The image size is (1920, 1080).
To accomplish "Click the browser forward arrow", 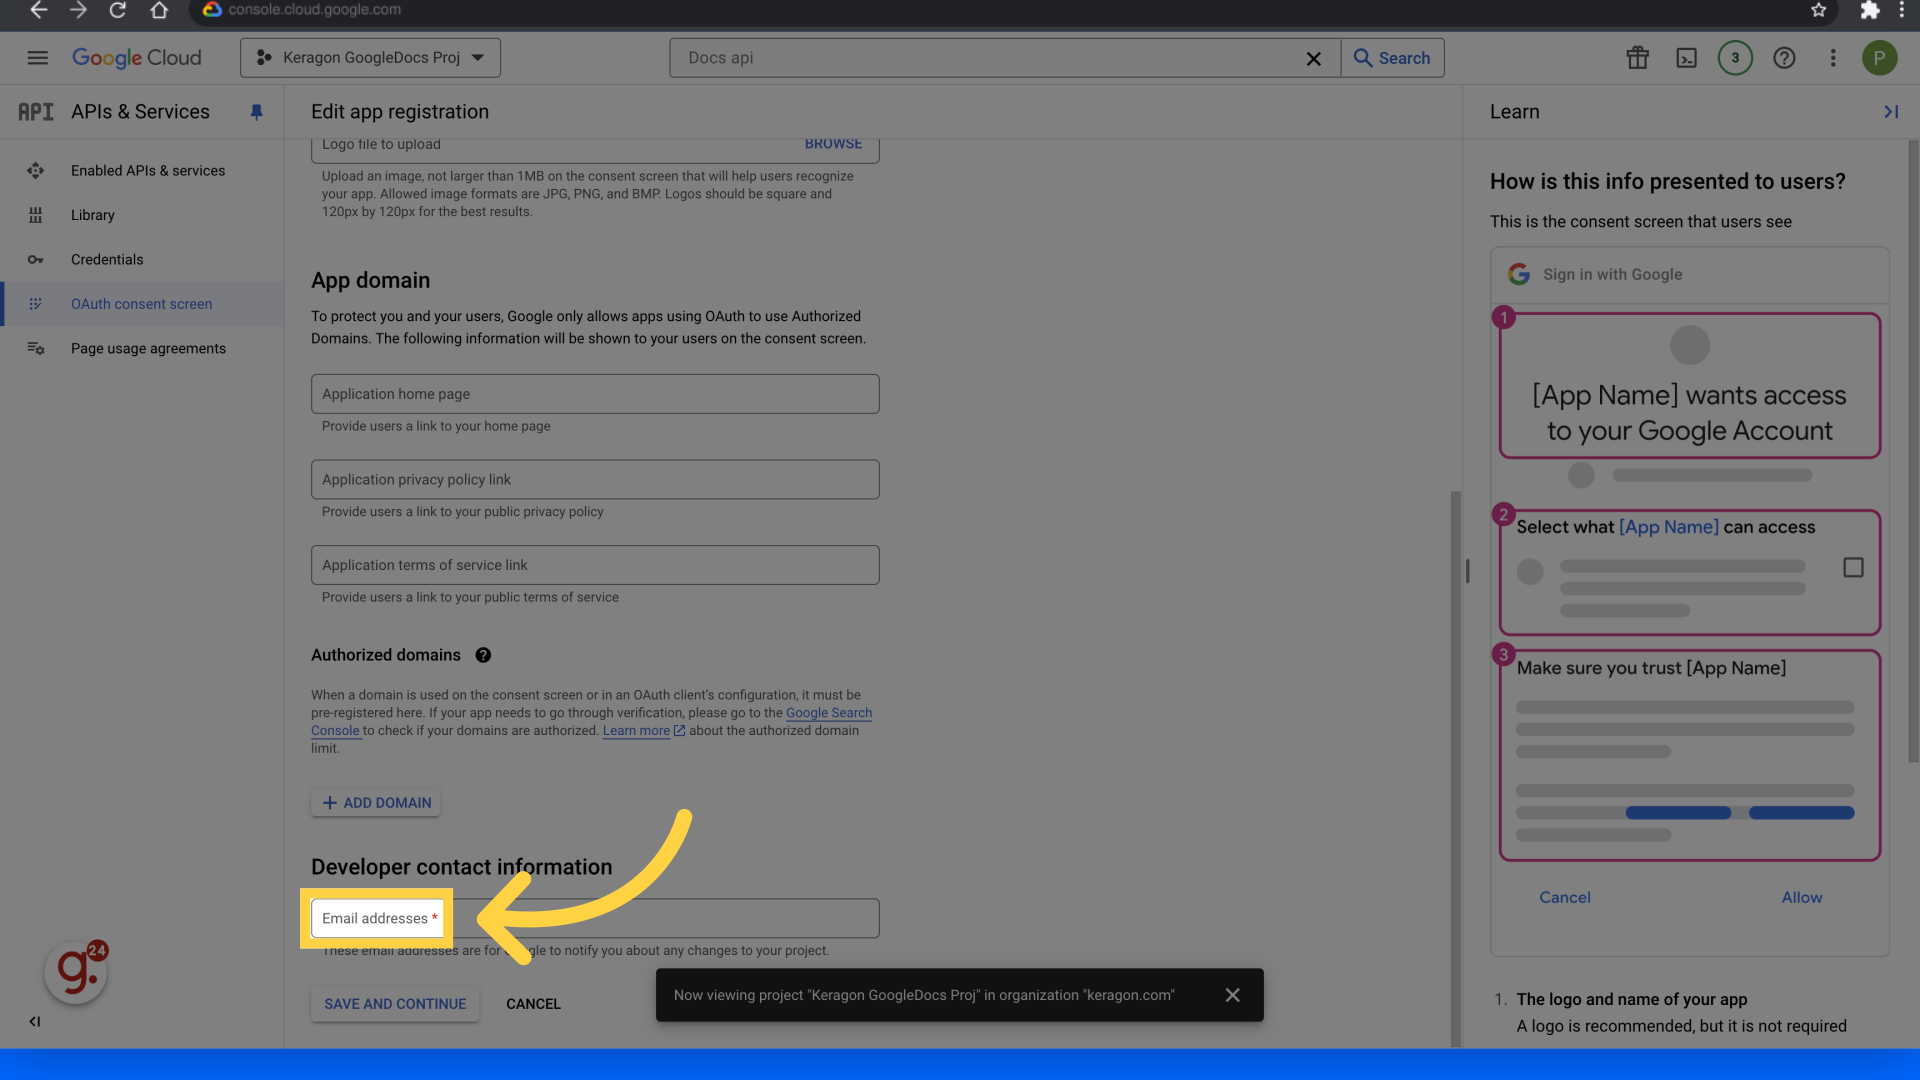I will coord(78,10).
